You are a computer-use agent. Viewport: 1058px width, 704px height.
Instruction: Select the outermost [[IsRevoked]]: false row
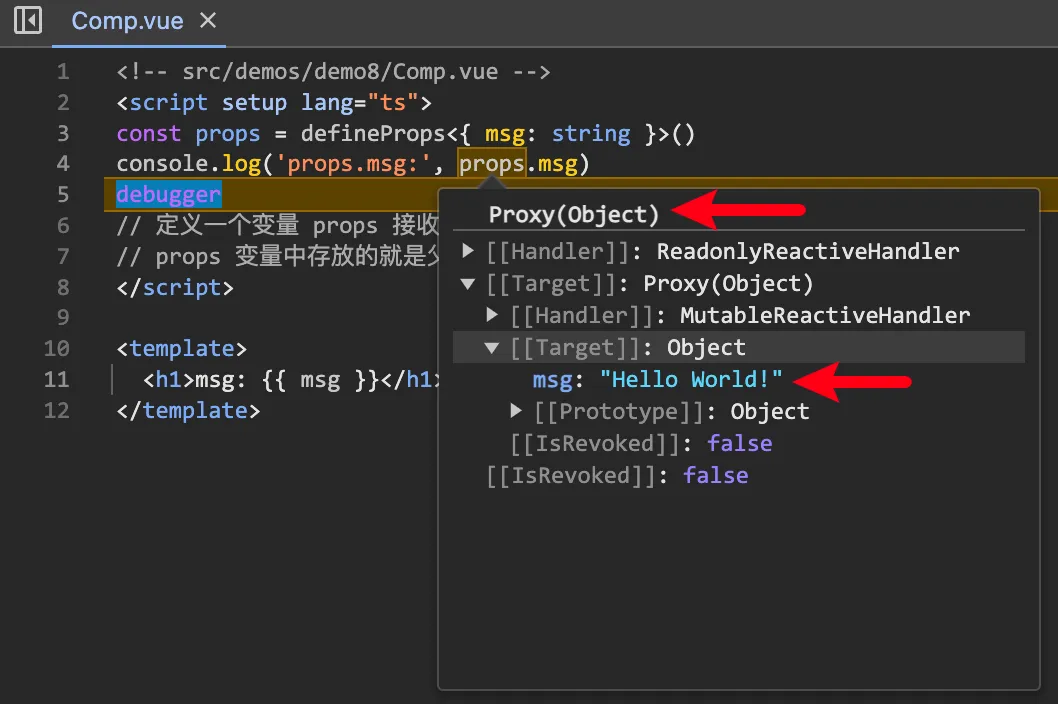[x=616, y=475]
